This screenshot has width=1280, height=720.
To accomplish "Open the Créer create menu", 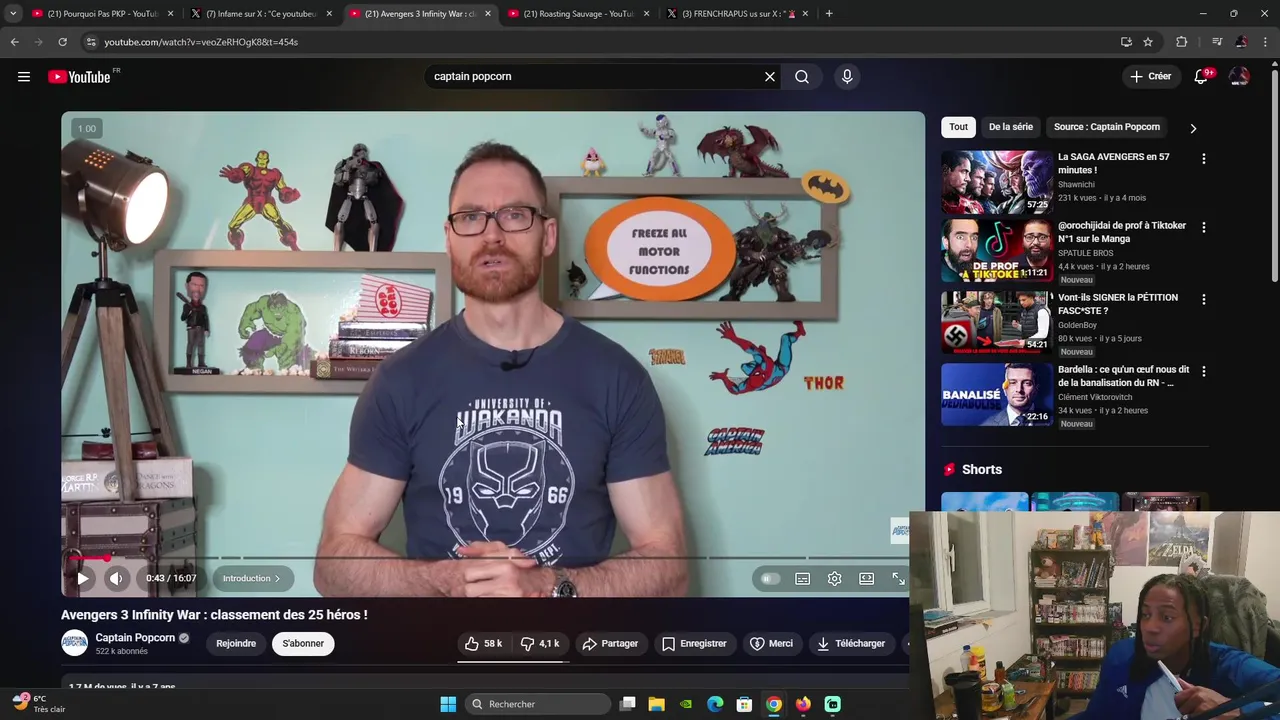I will pyautogui.click(x=1150, y=76).
